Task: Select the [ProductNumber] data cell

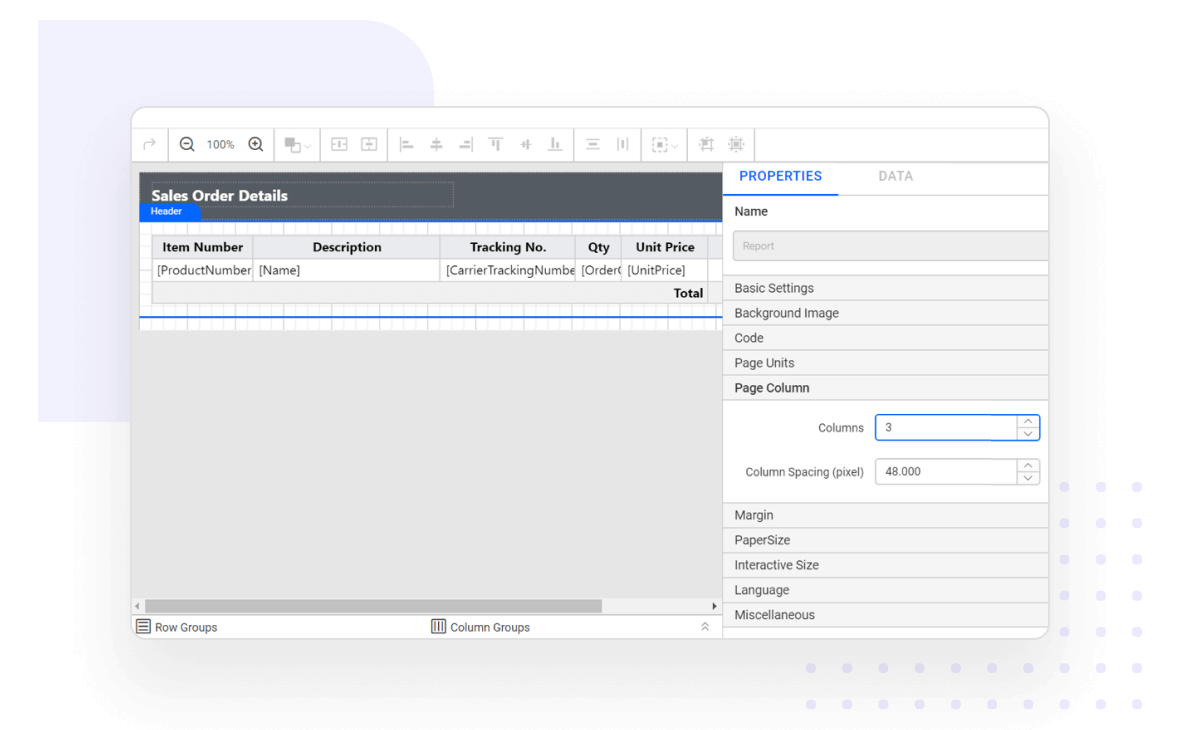Action: (202, 270)
